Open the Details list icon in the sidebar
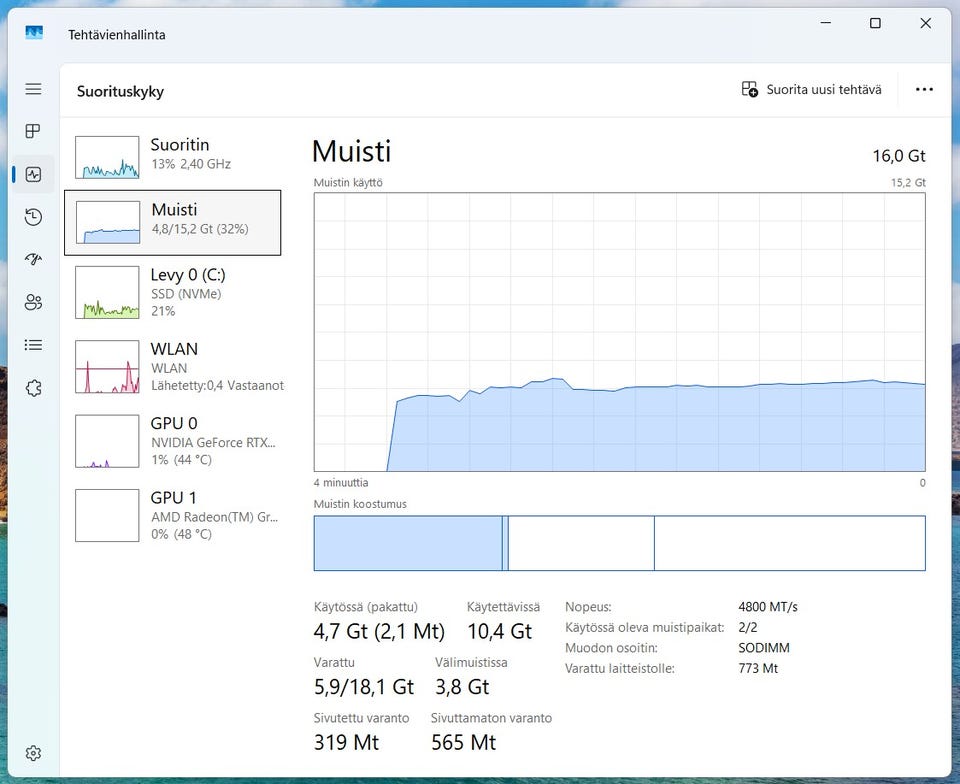The height and width of the screenshot is (784, 960). click(33, 345)
